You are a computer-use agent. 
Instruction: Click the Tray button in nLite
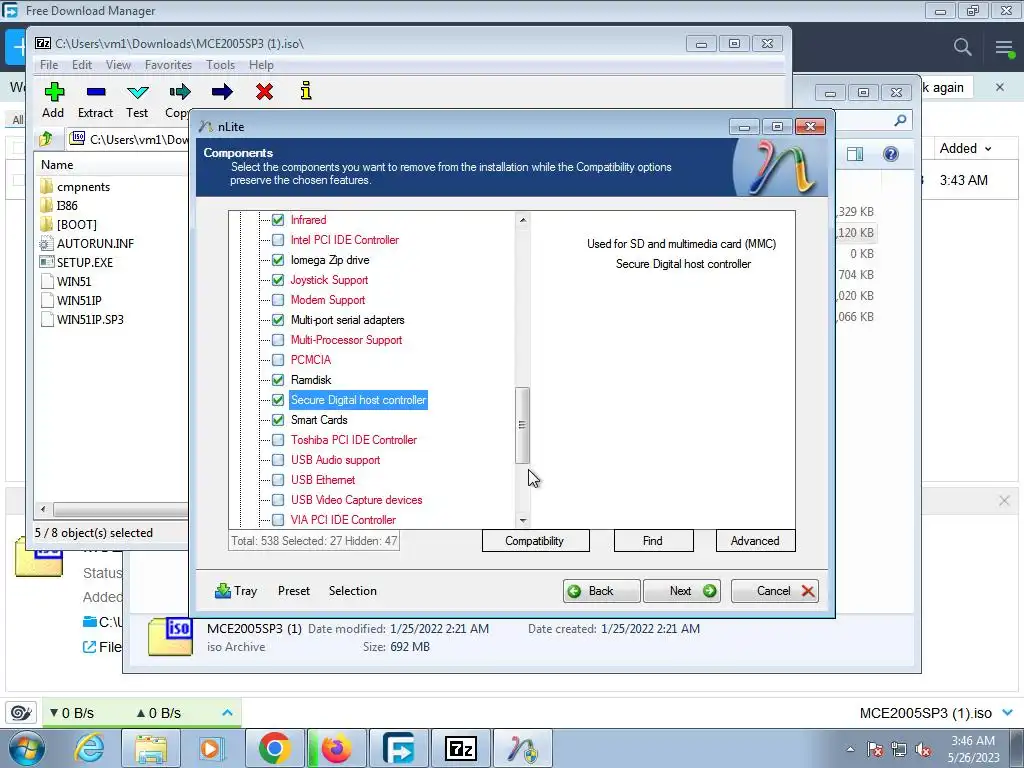pyautogui.click(x=236, y=591)
